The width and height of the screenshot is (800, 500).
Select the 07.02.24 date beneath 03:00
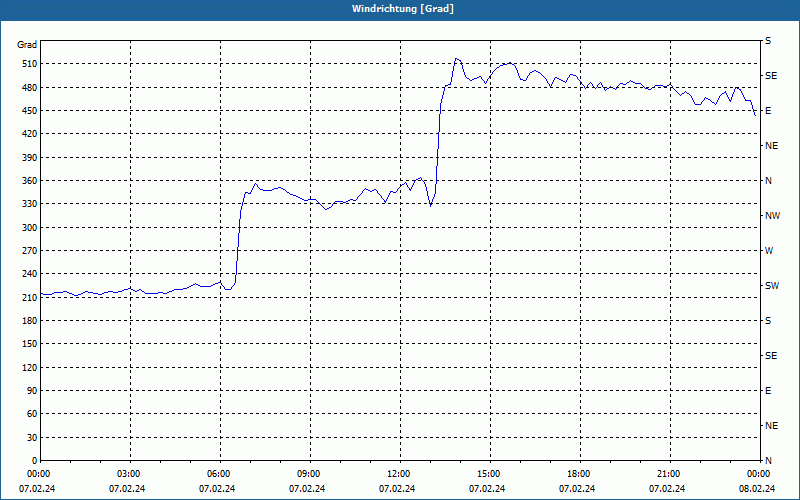click(127, 489)
